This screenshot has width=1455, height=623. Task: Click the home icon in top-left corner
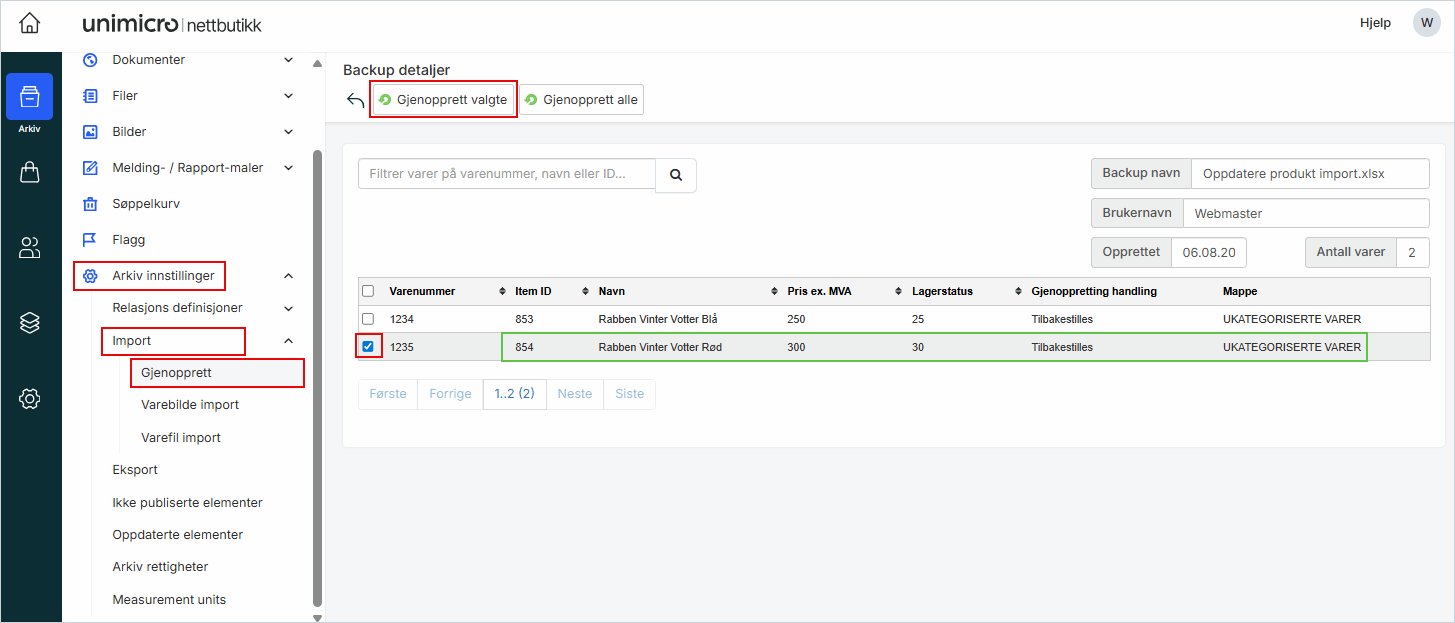(30, 23)
